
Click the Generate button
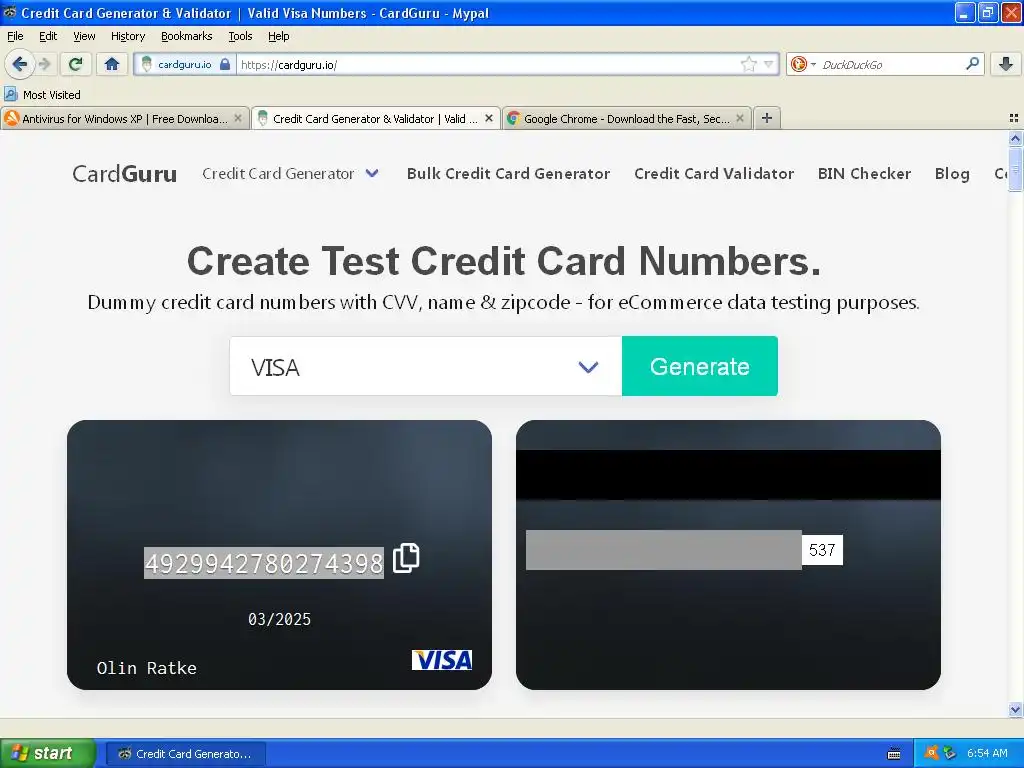point(699,366)
